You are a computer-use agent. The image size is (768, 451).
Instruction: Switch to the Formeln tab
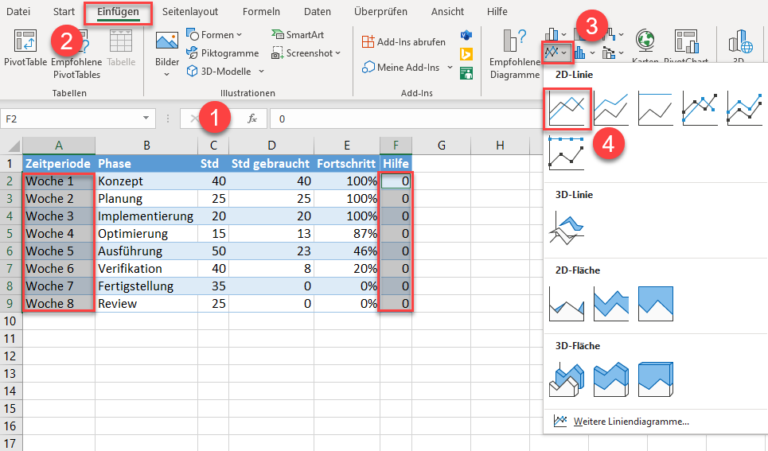[261, 11]
